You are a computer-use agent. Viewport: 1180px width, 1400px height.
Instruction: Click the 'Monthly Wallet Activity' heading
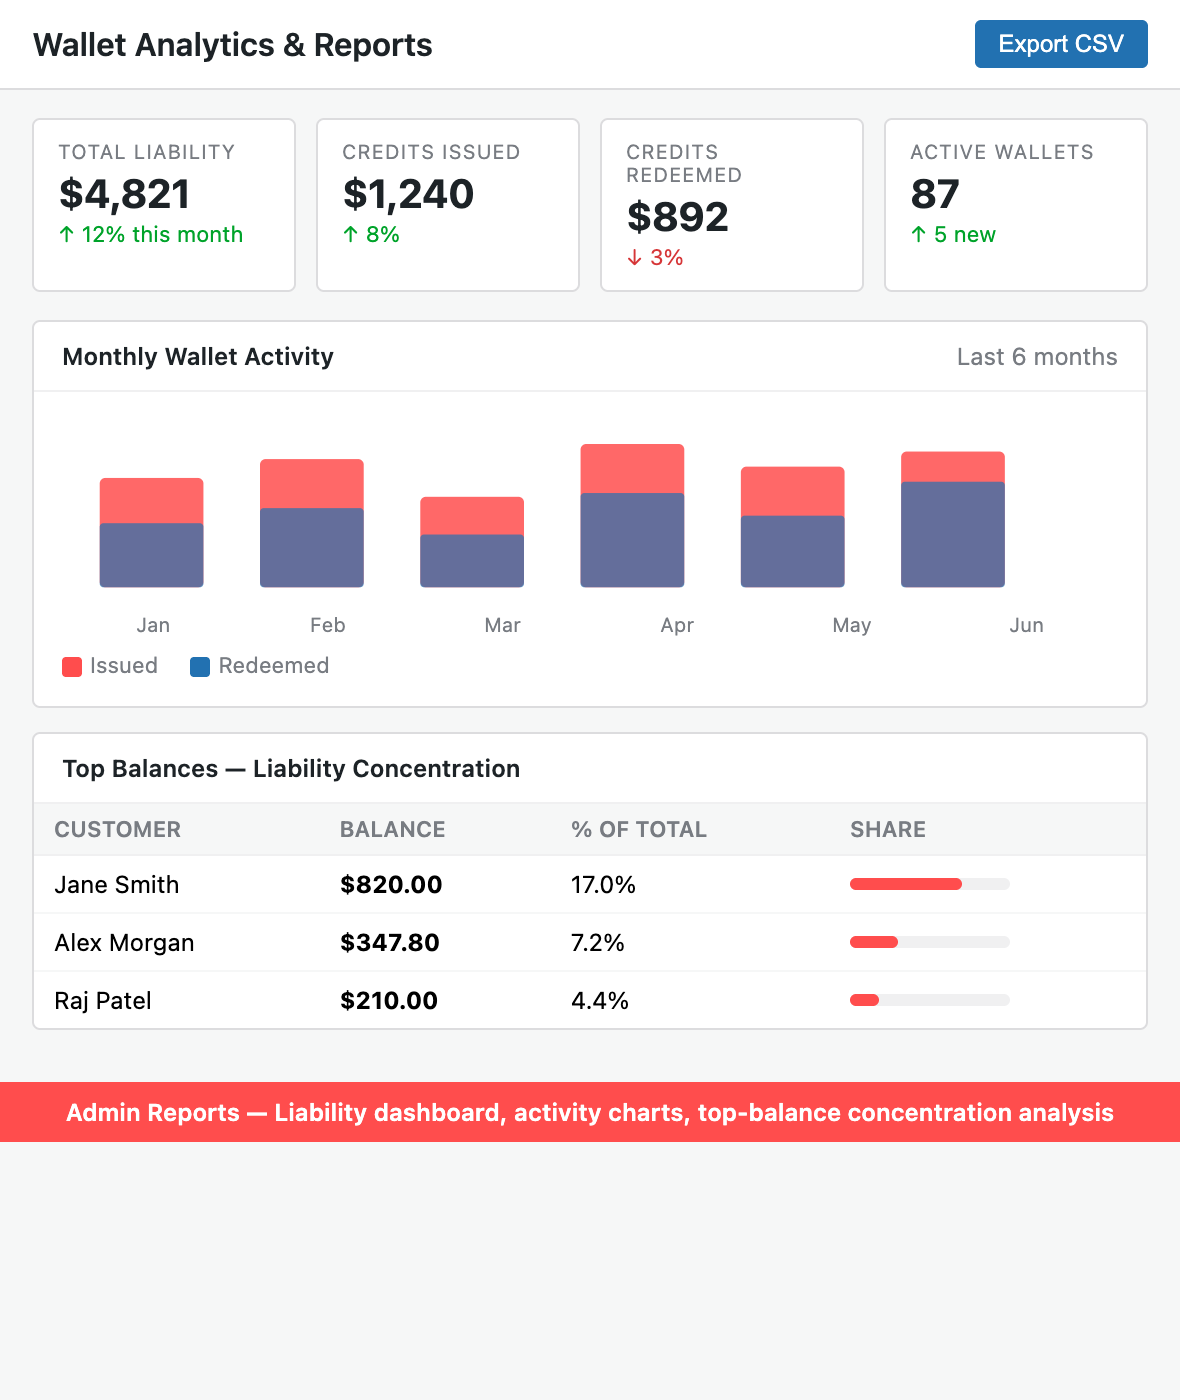198,357
